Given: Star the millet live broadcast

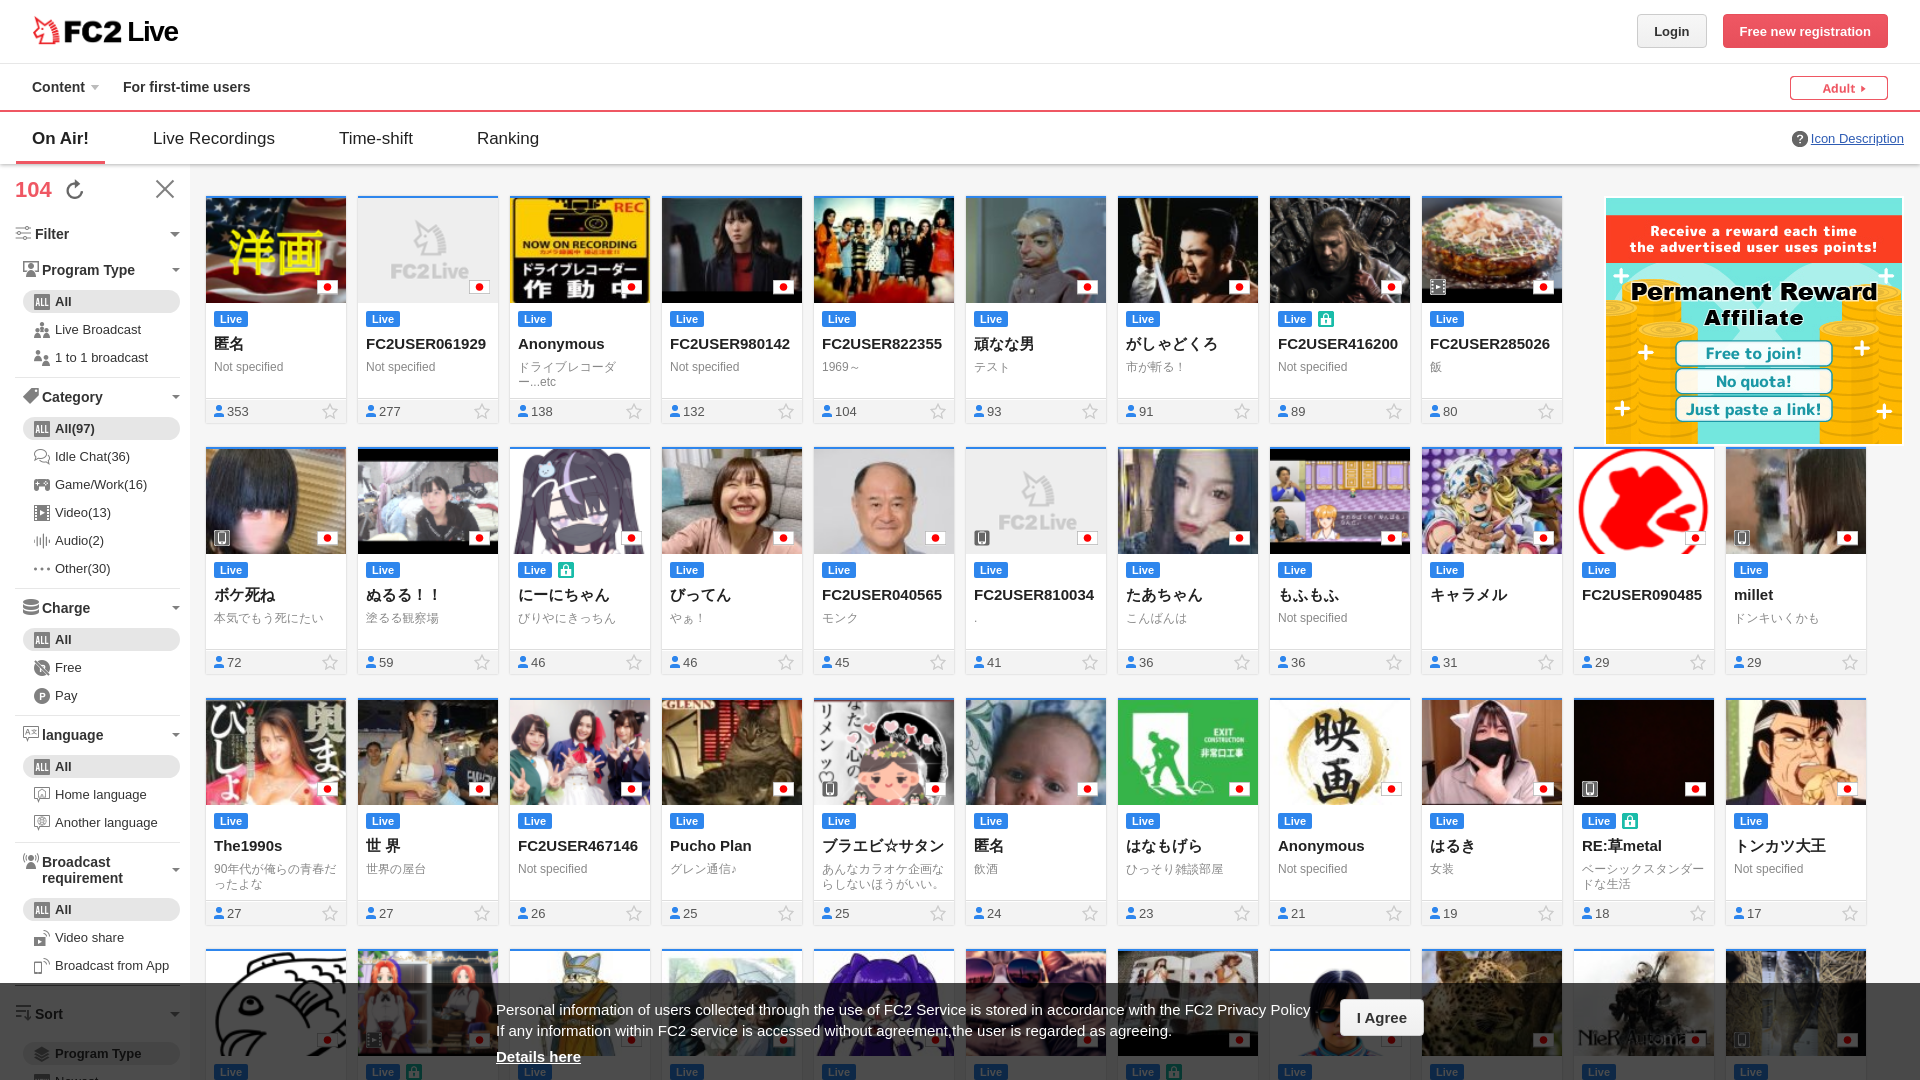Looking at the screenshot, I should pos(1850,662).
